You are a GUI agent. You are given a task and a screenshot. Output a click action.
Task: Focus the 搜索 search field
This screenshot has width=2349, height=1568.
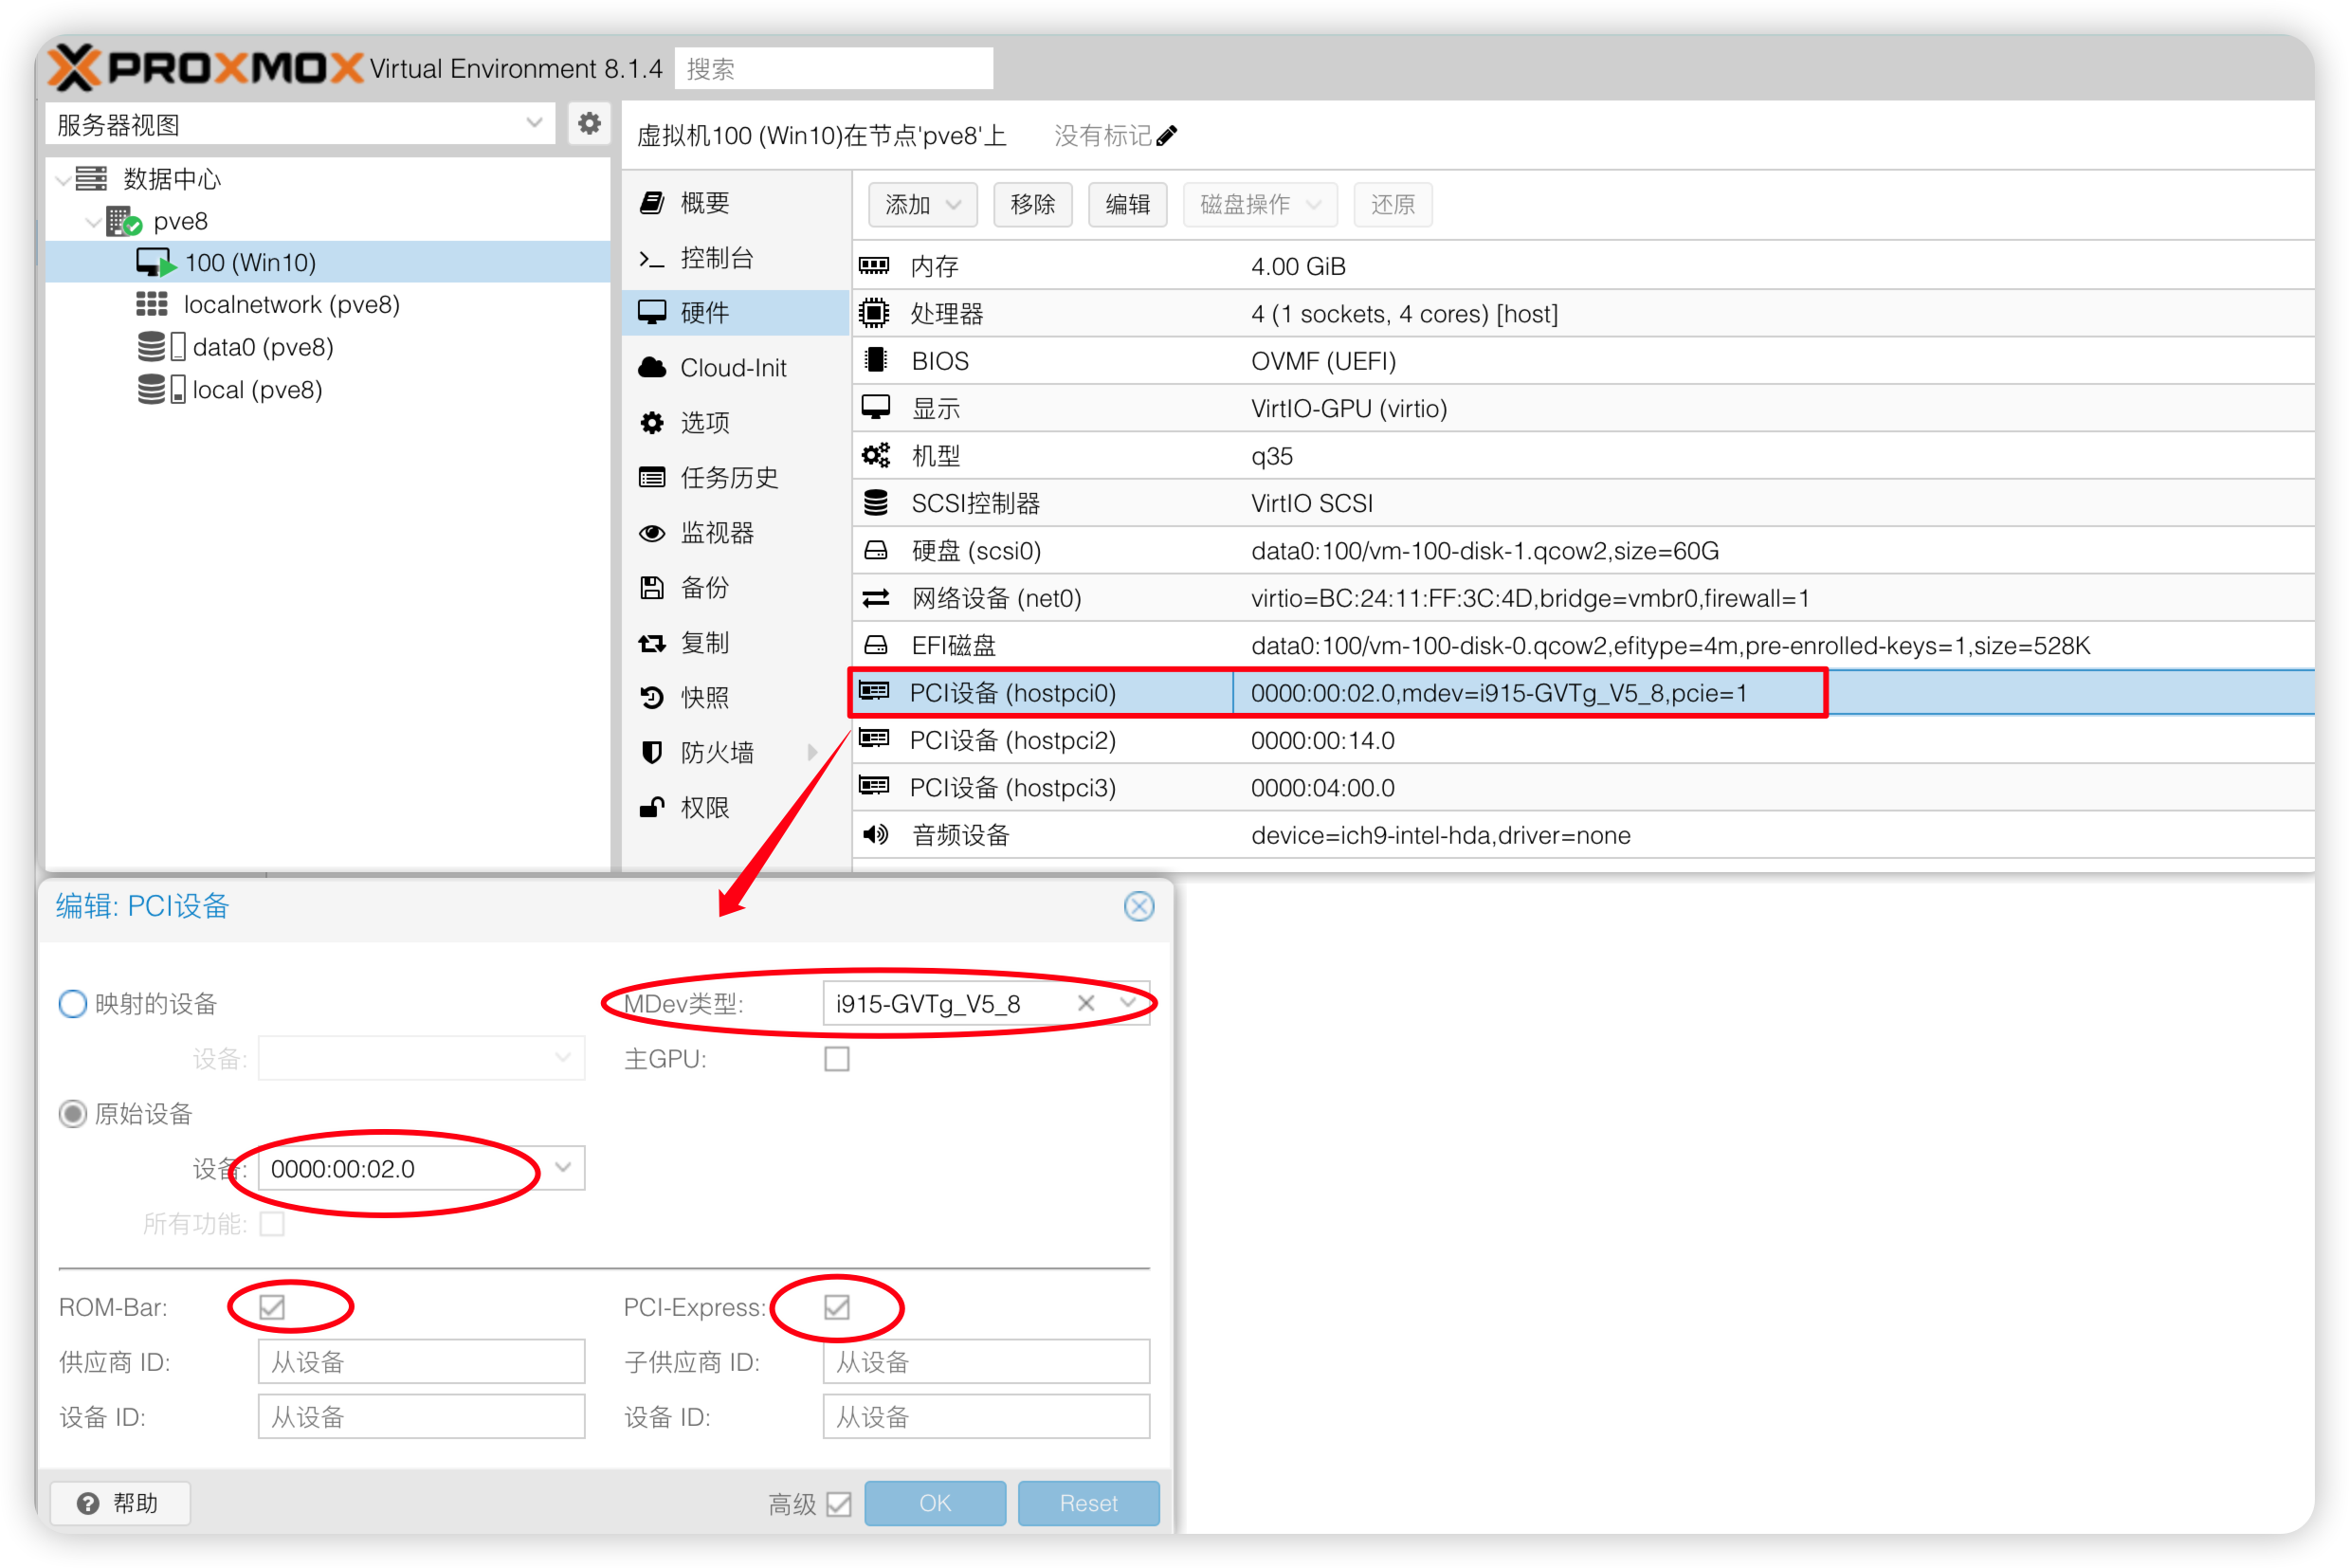pos(834,68)
